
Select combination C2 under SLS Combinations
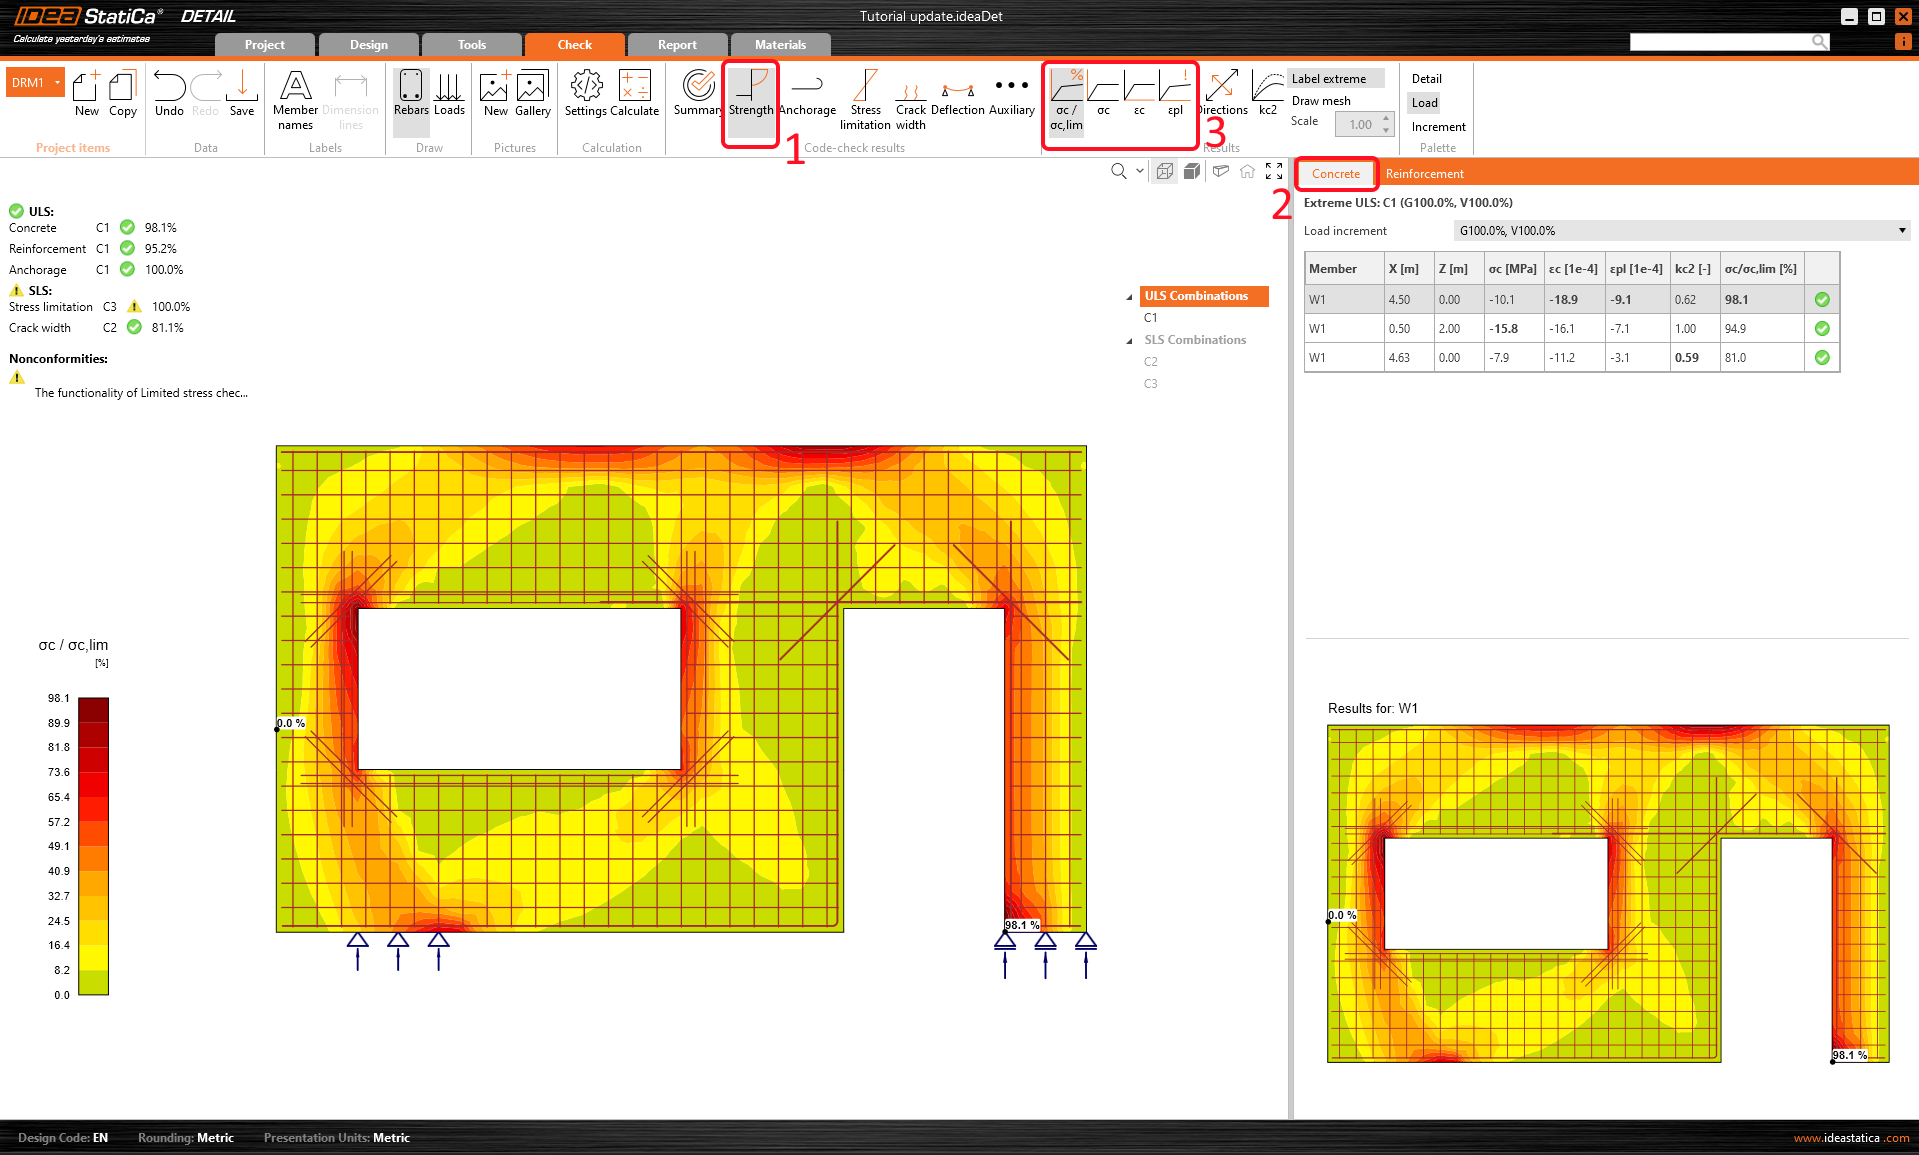click(x=1151, y=362)
